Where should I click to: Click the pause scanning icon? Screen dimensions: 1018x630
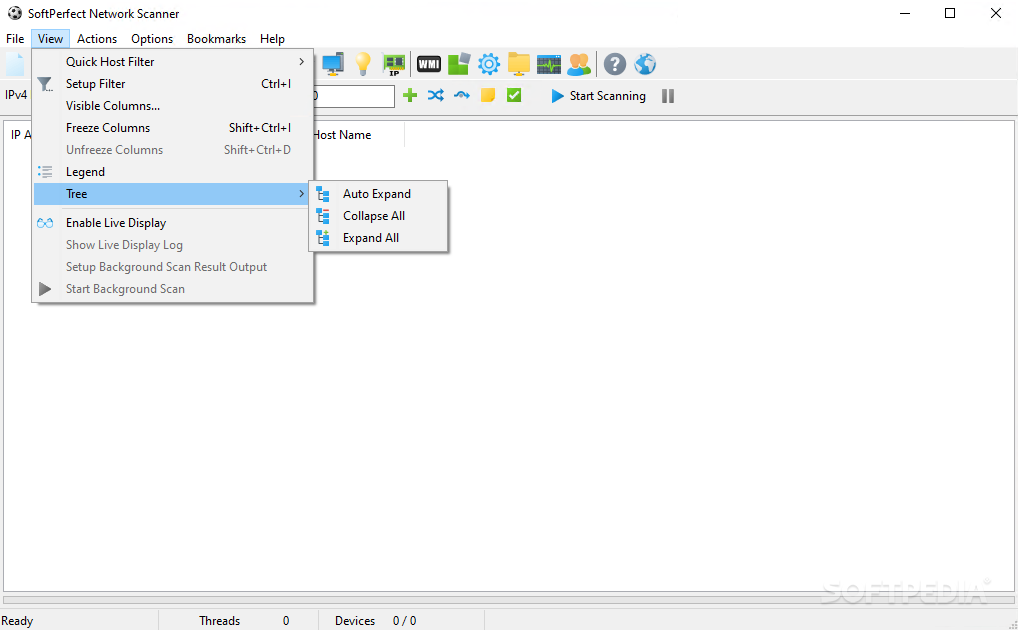coord(667,96)
